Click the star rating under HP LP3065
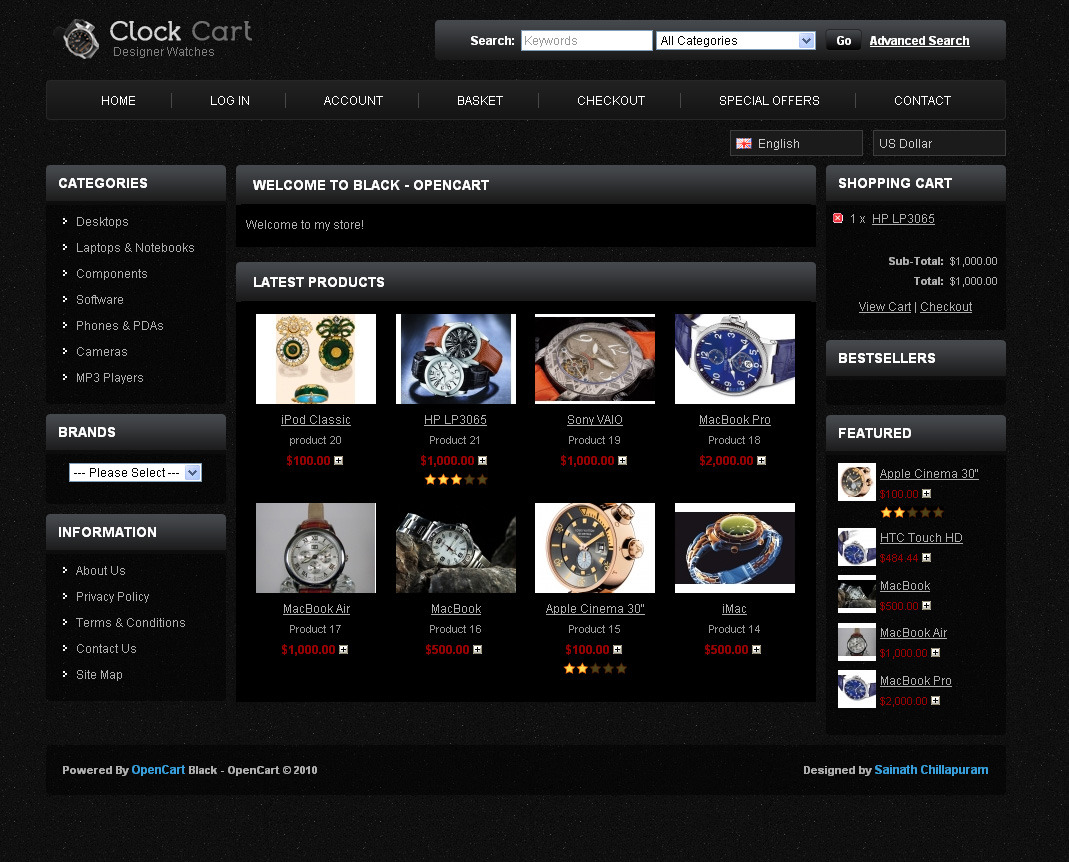1069x862 pixels. 455,480
